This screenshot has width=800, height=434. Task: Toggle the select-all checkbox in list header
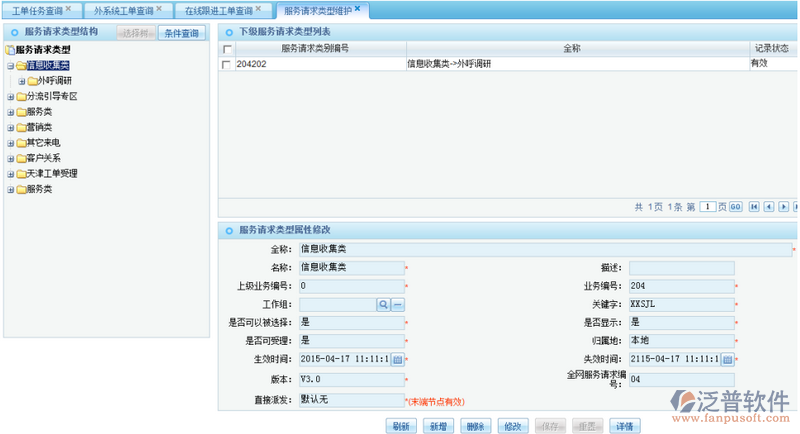coord(227,49)
